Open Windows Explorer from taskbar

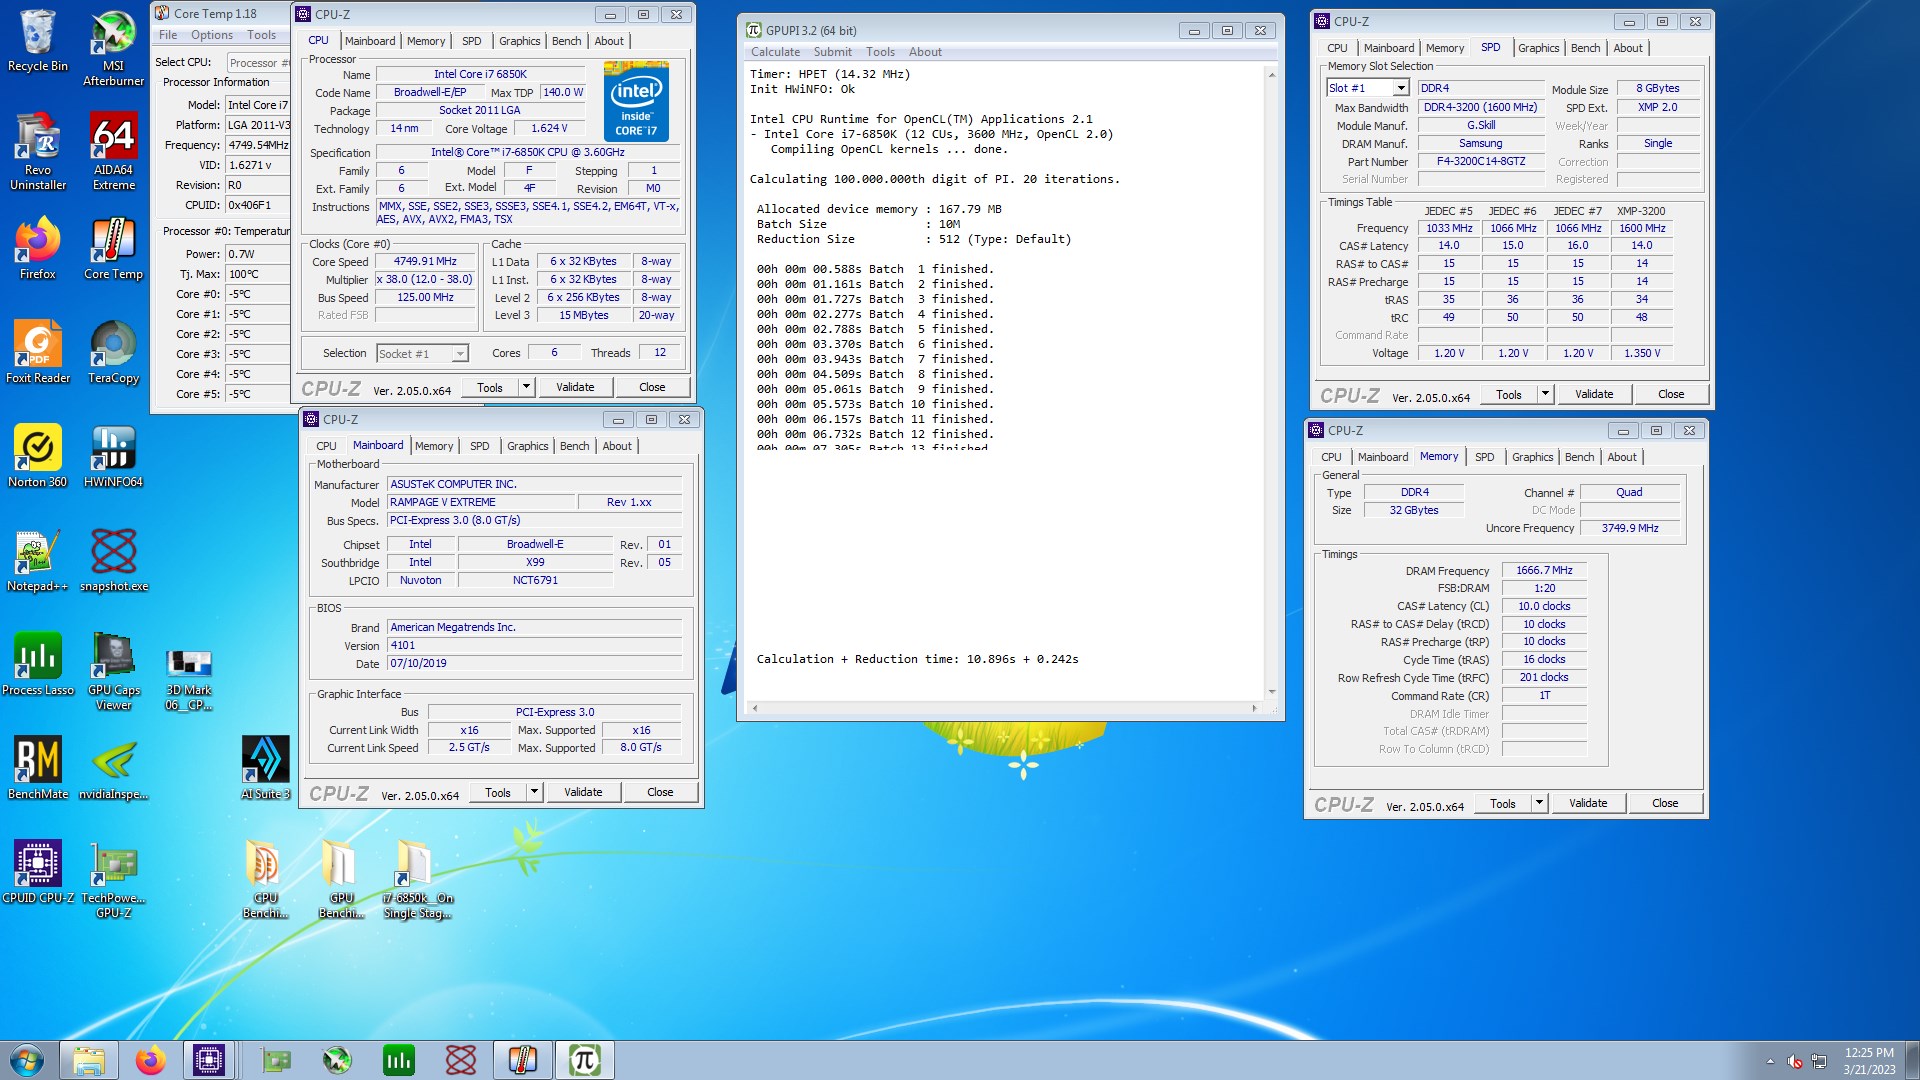(x=89, y=1060)
